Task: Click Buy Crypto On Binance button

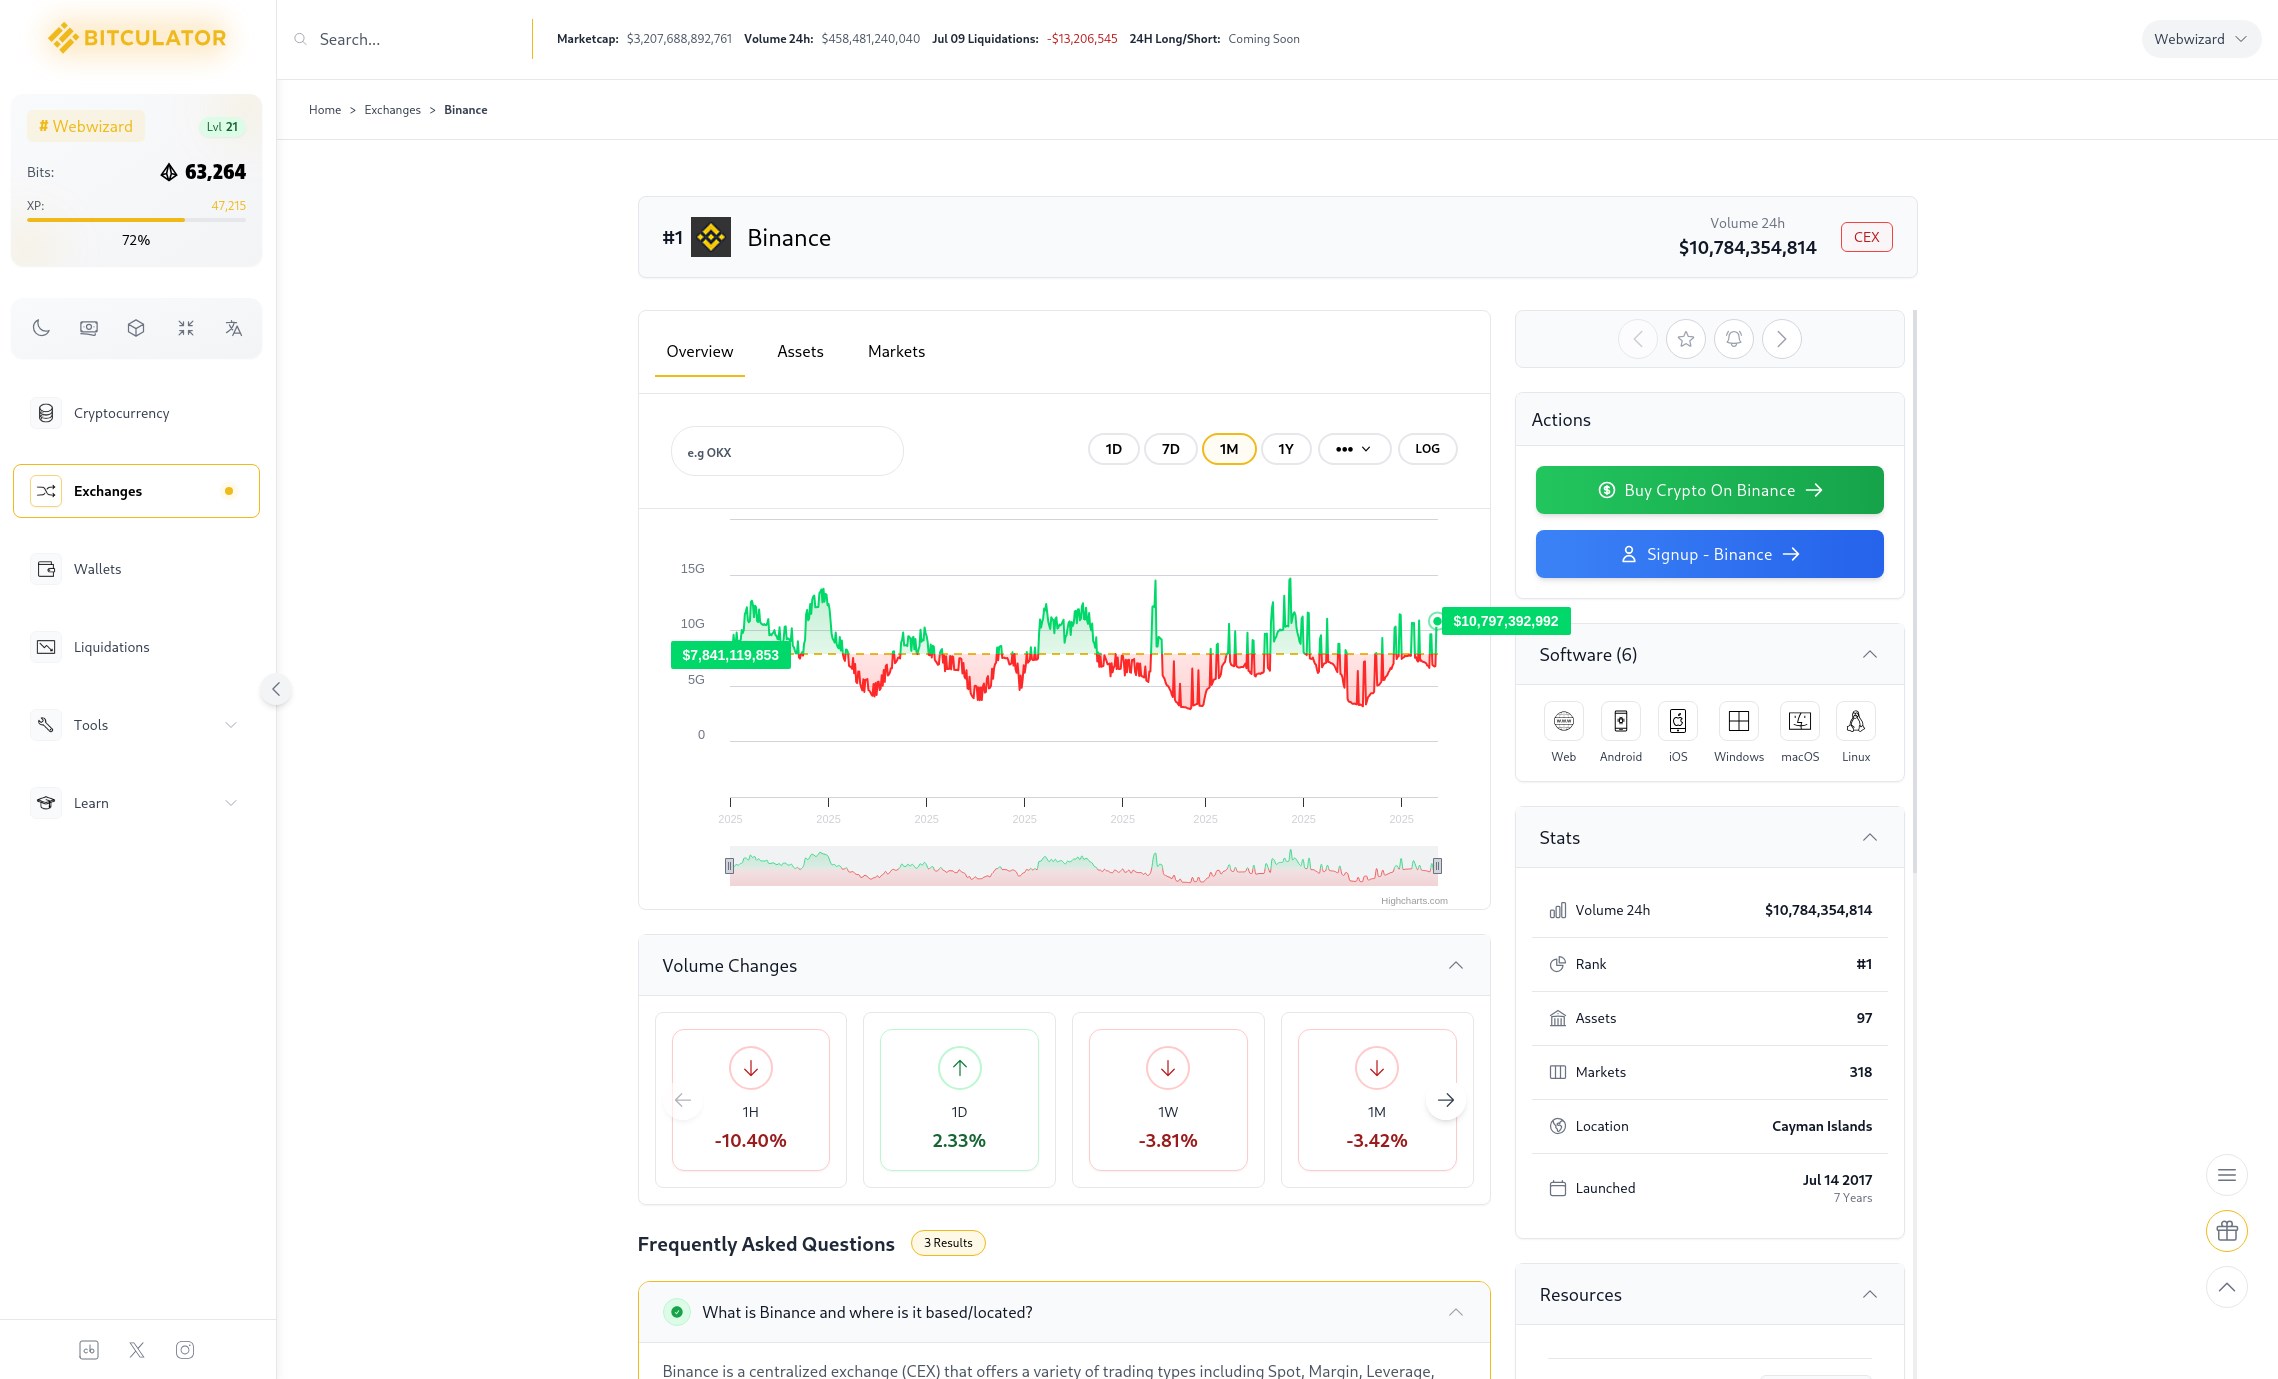Action: (1708, 489)
